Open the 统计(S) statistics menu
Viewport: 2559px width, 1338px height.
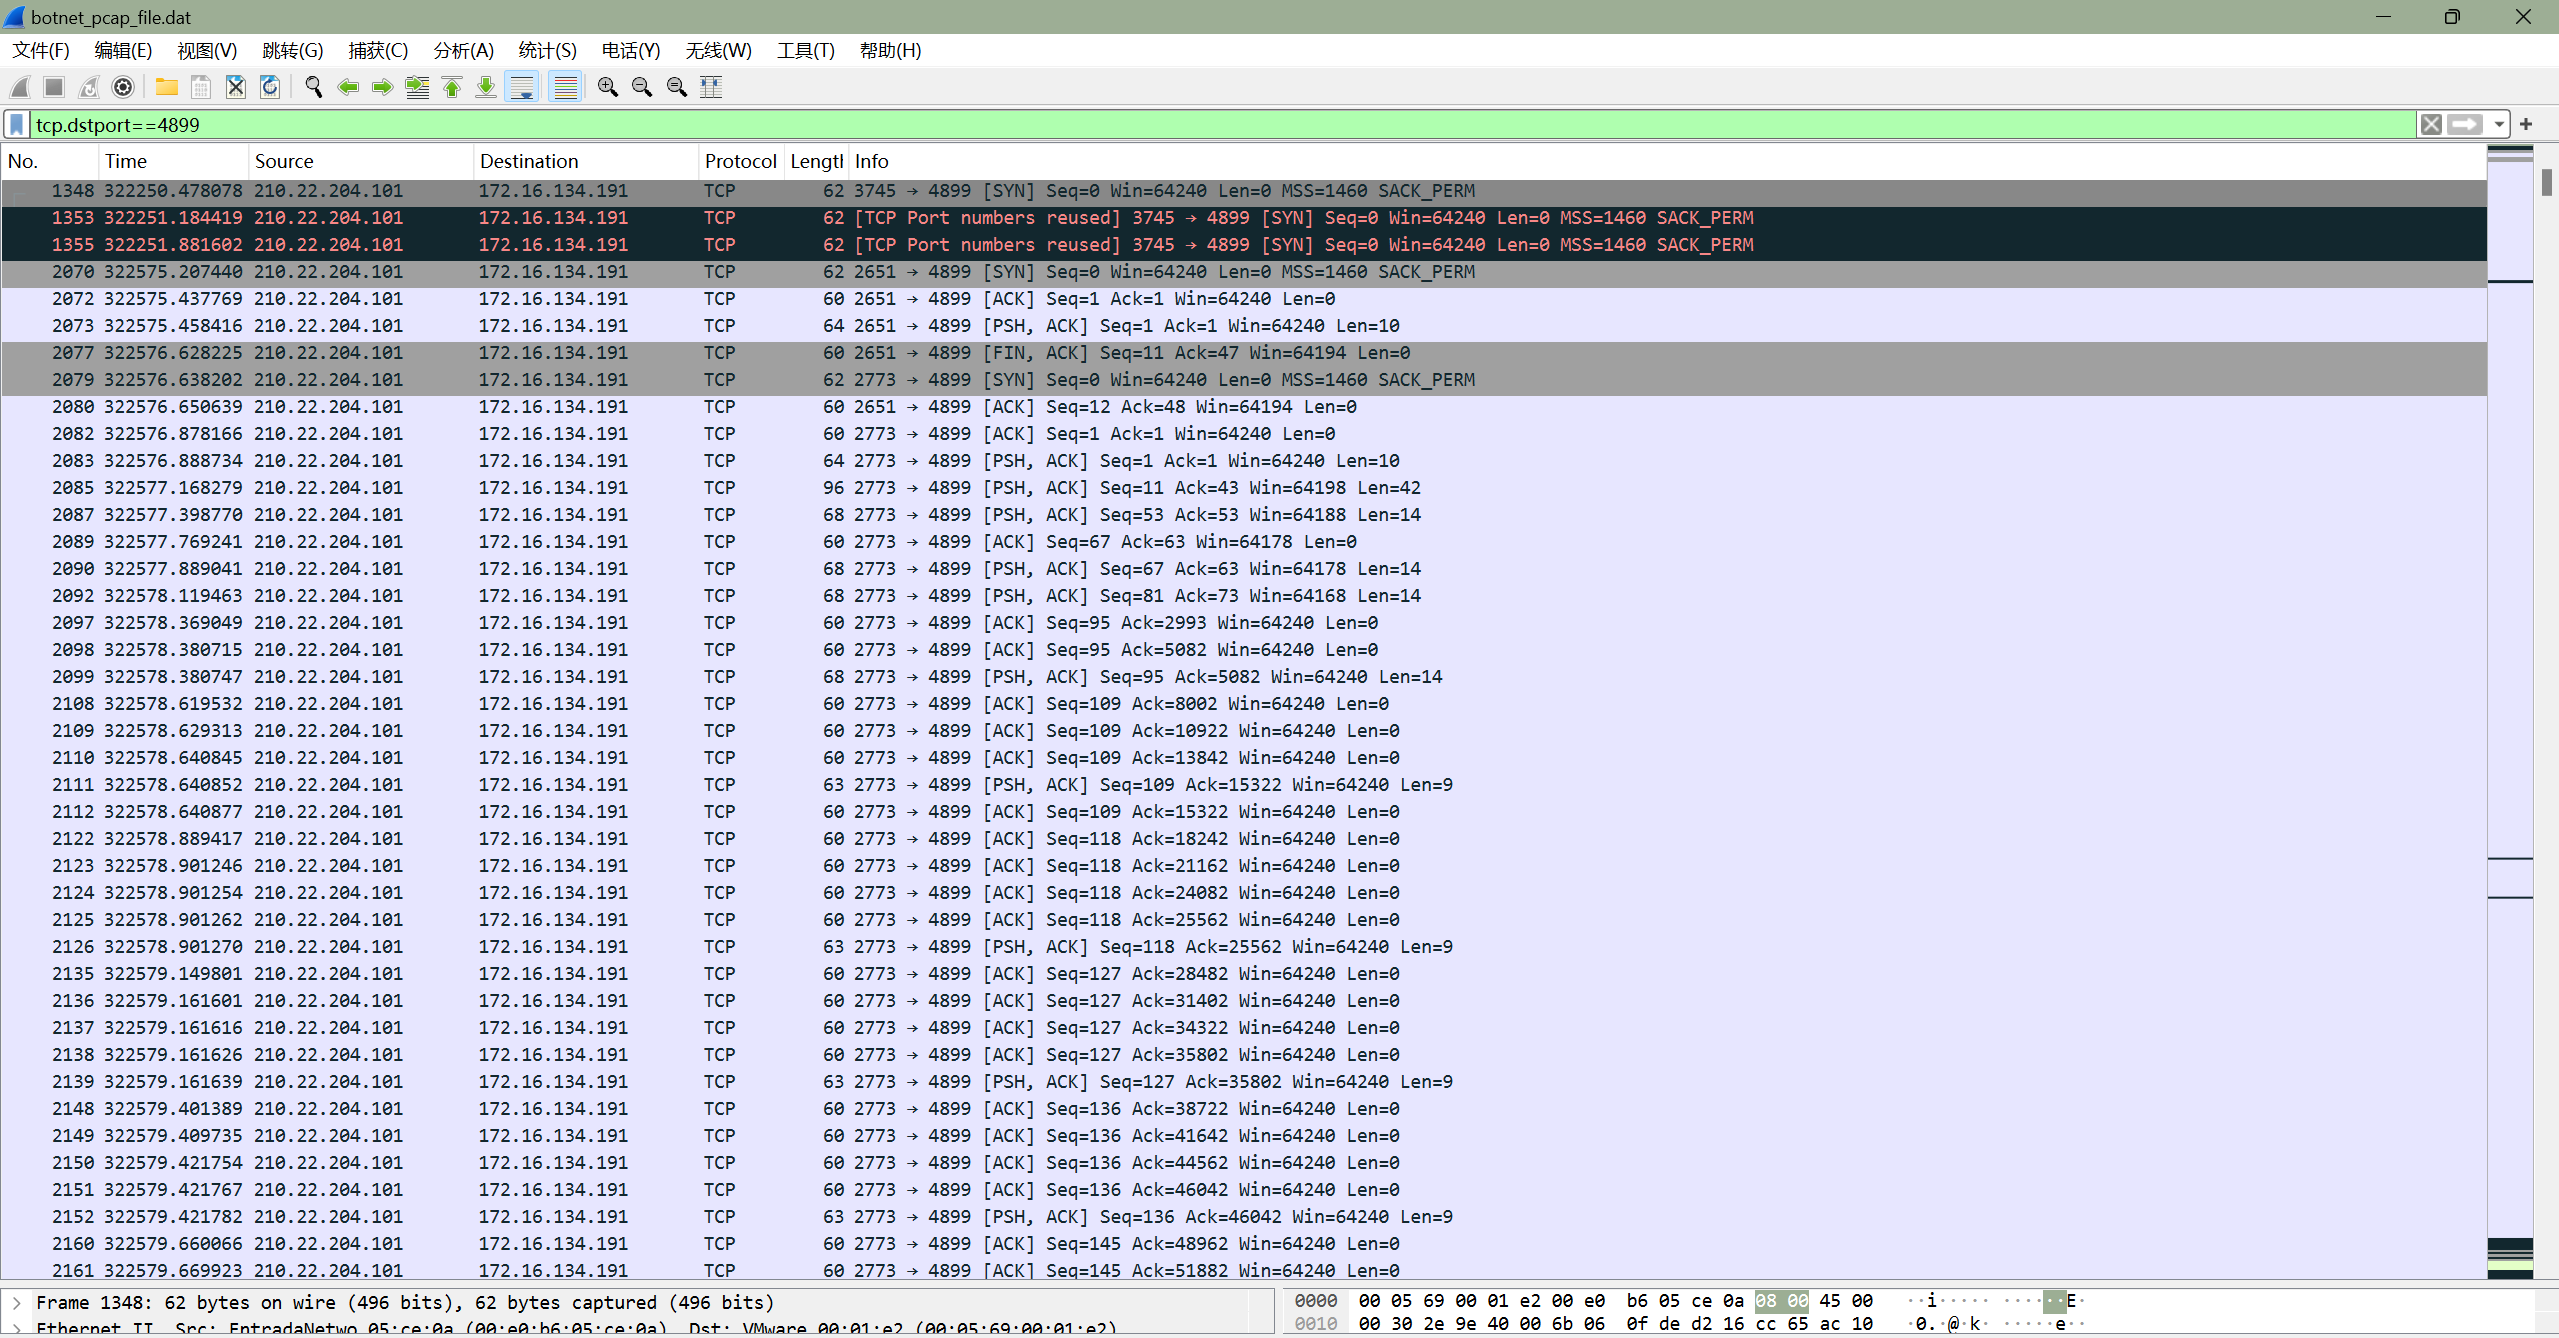tap(547, 50)
